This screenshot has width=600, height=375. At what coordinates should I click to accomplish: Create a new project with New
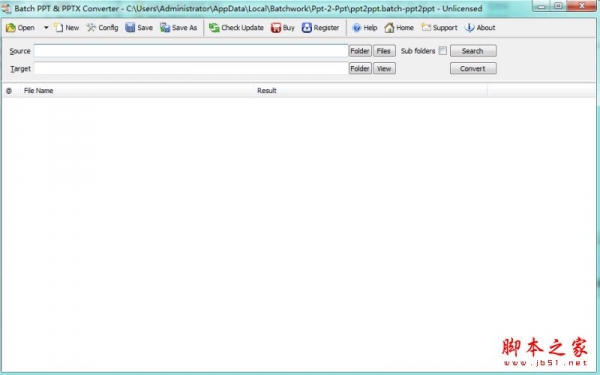pyautogui.click(x=67, y=28)
